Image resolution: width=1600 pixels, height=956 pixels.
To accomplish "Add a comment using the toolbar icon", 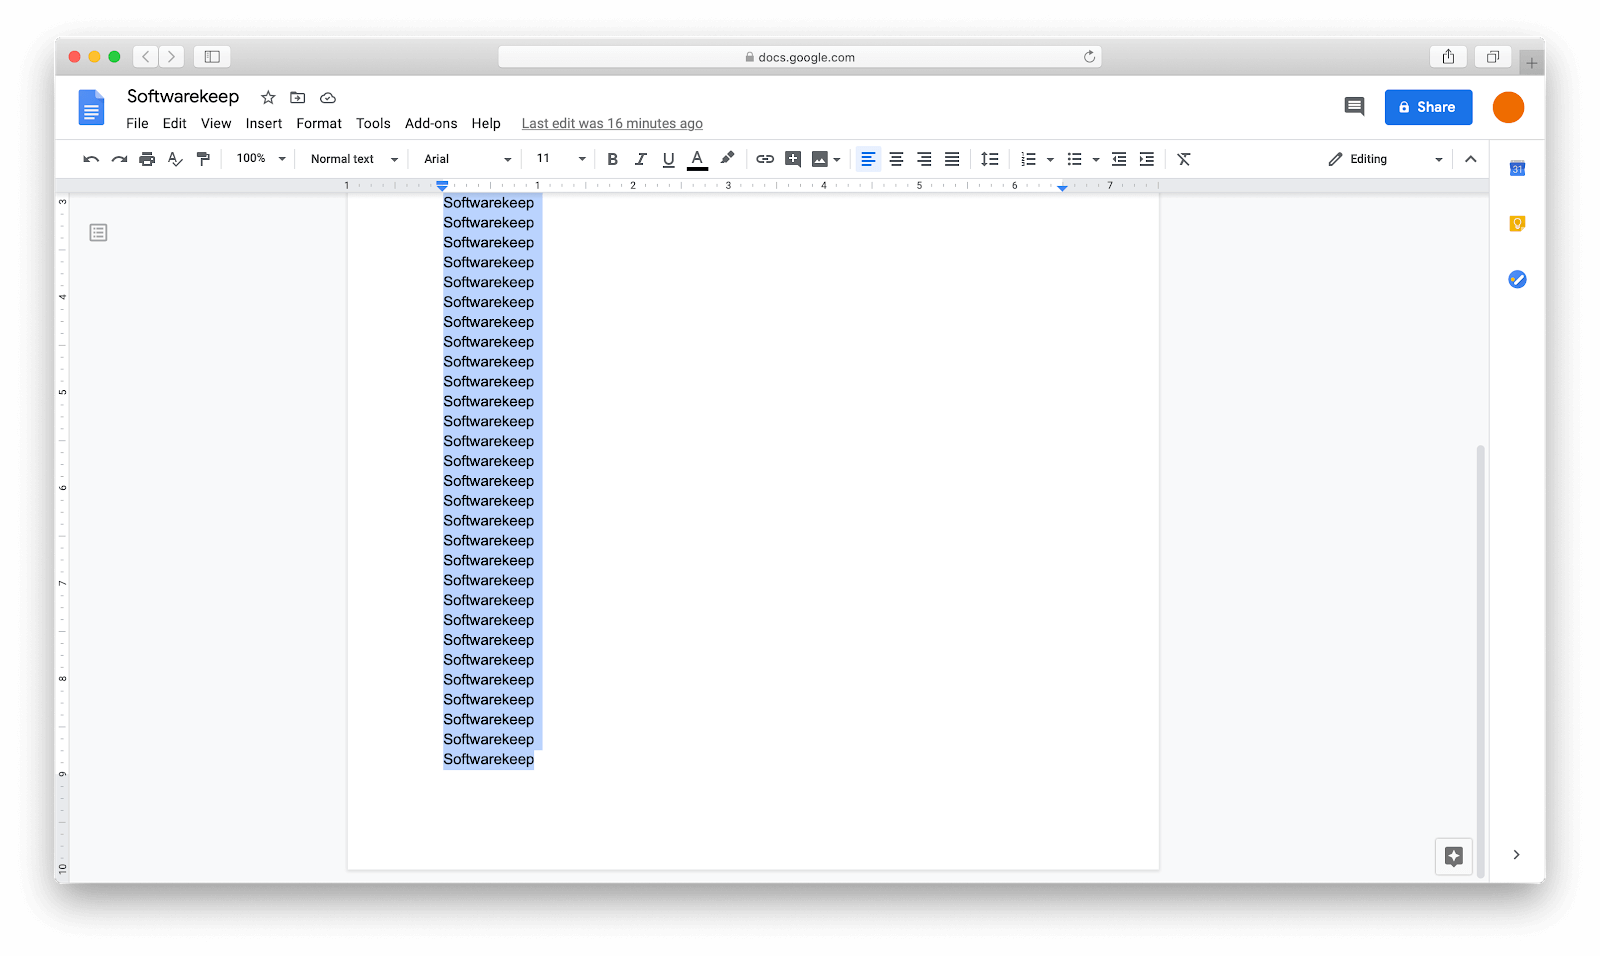I will coord(793,159).
